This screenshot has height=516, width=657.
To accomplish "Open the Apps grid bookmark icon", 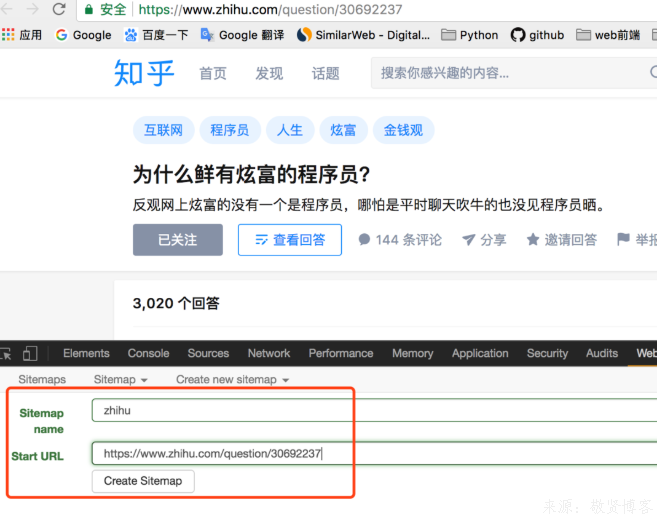I will [8, 35].
